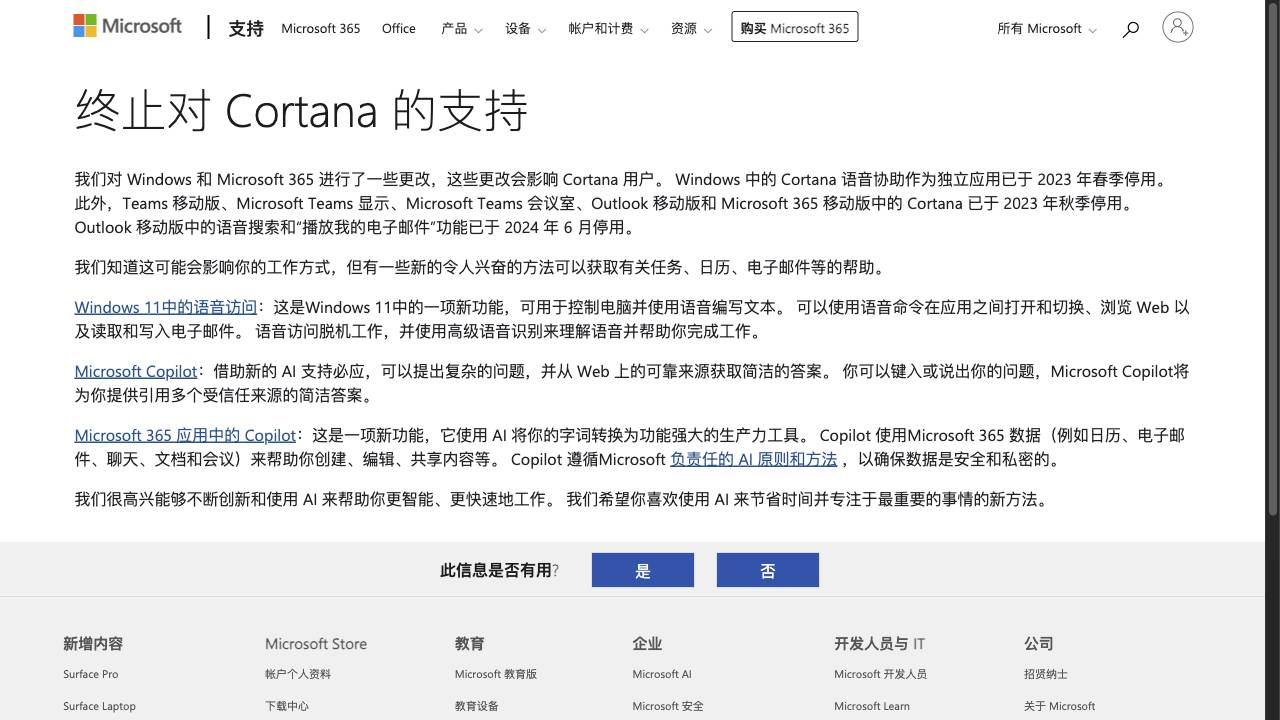Go to Office in the navigation bar

point(399,29)
